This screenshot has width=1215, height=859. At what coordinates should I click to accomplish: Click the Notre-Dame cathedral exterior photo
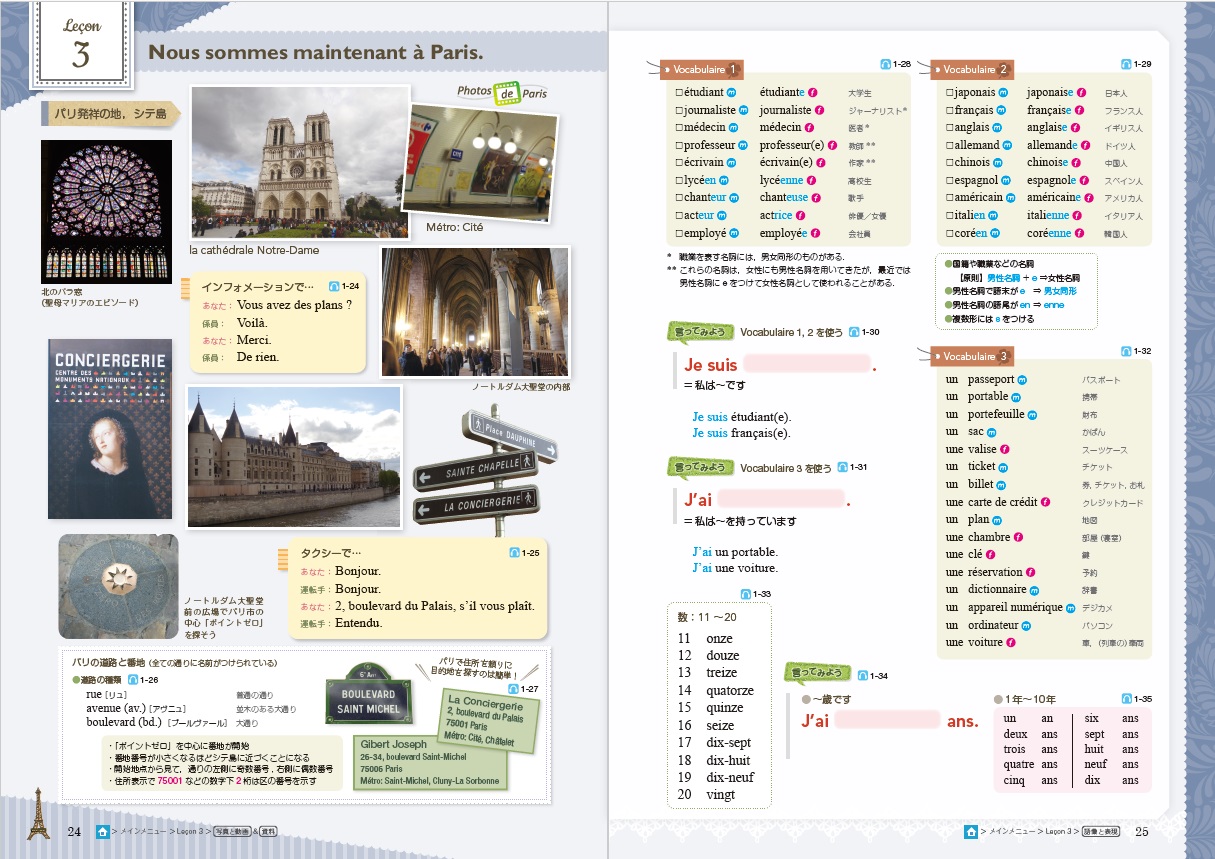point(299,162)
